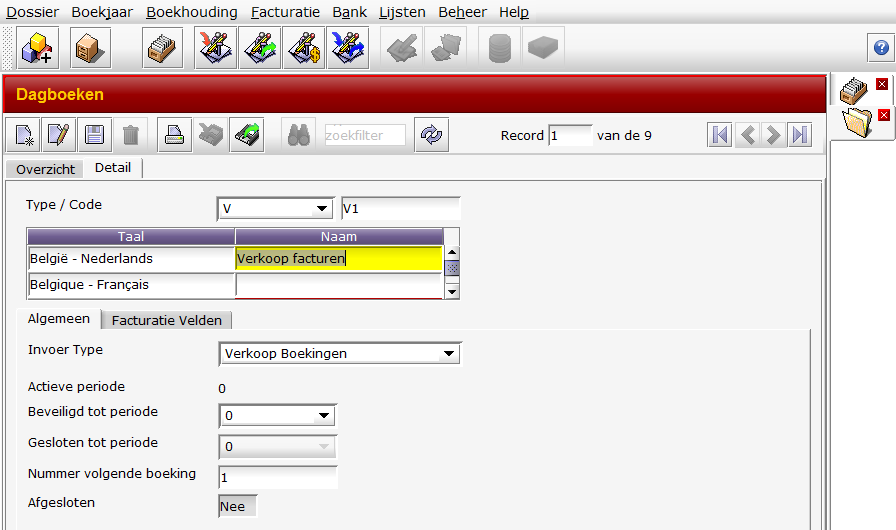Click the greyed stamp toolbar icon
The height and width of the screenshot is (530, 896).
(x=401, y=48)
